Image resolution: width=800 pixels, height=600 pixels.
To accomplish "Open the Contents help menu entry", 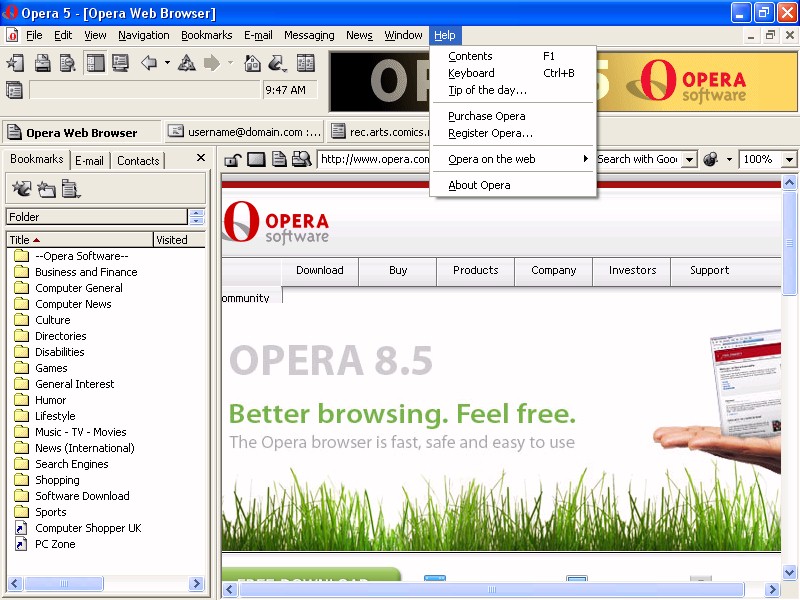I will tap(513, 56).
